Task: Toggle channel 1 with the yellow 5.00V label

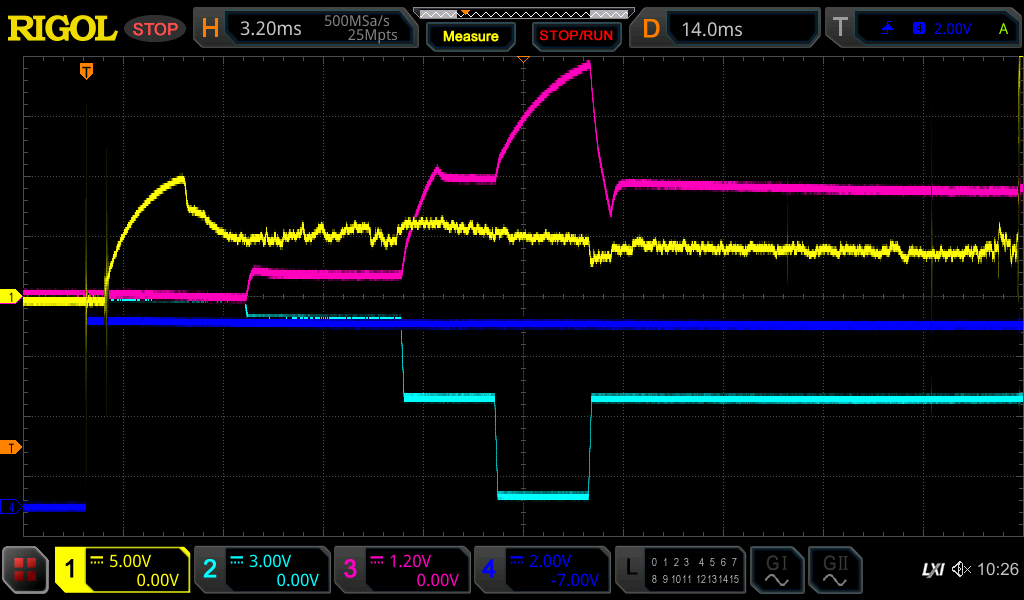Action: [x=122, y=570]
